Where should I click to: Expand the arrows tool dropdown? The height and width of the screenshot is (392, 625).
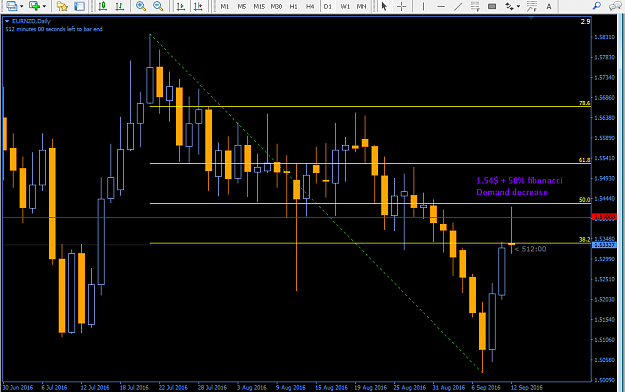click(518, 6)
